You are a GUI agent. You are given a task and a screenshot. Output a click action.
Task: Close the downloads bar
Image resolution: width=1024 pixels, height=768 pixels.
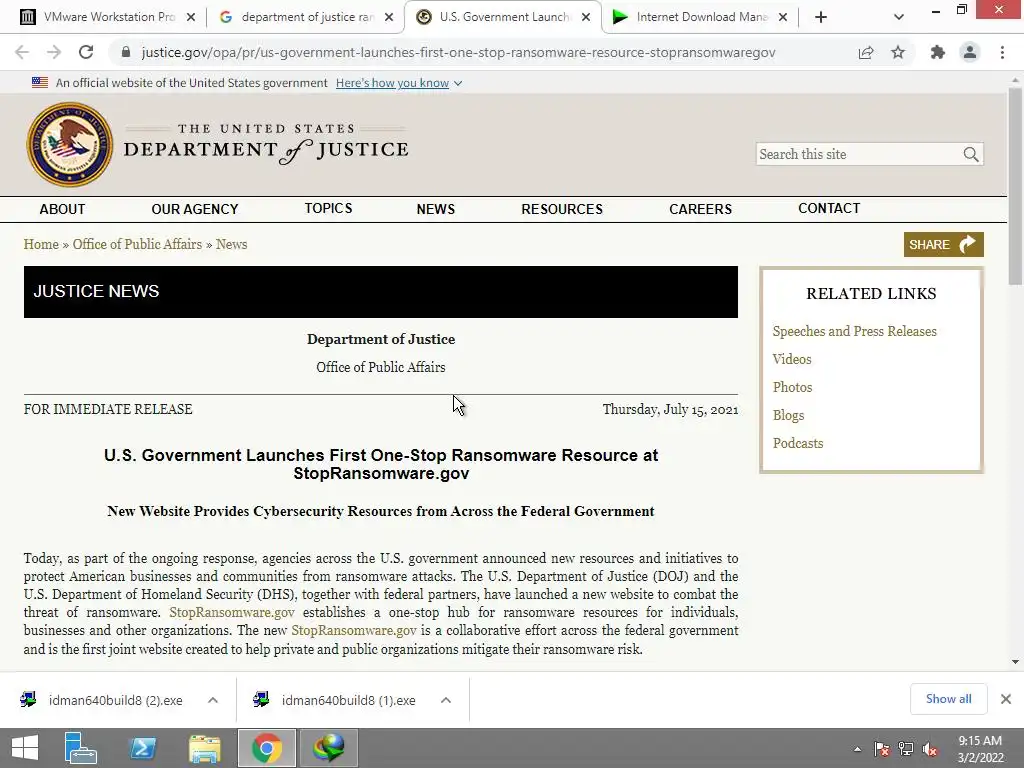point(1006,699)
